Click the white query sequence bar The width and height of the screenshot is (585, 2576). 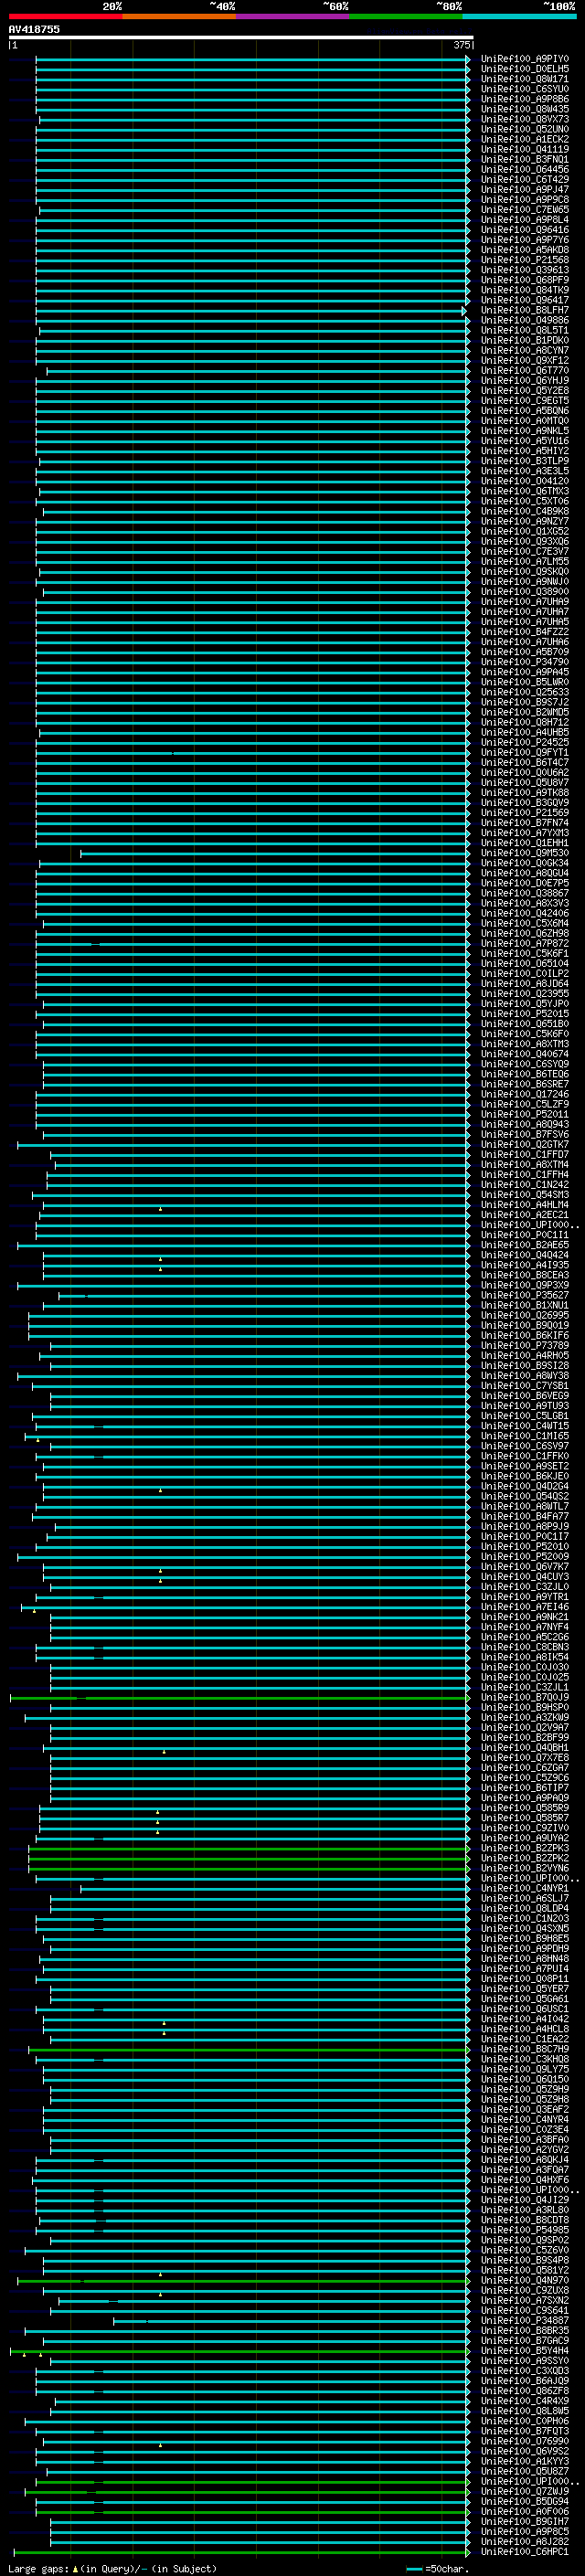pyautogui.click(x=241, y=38)
